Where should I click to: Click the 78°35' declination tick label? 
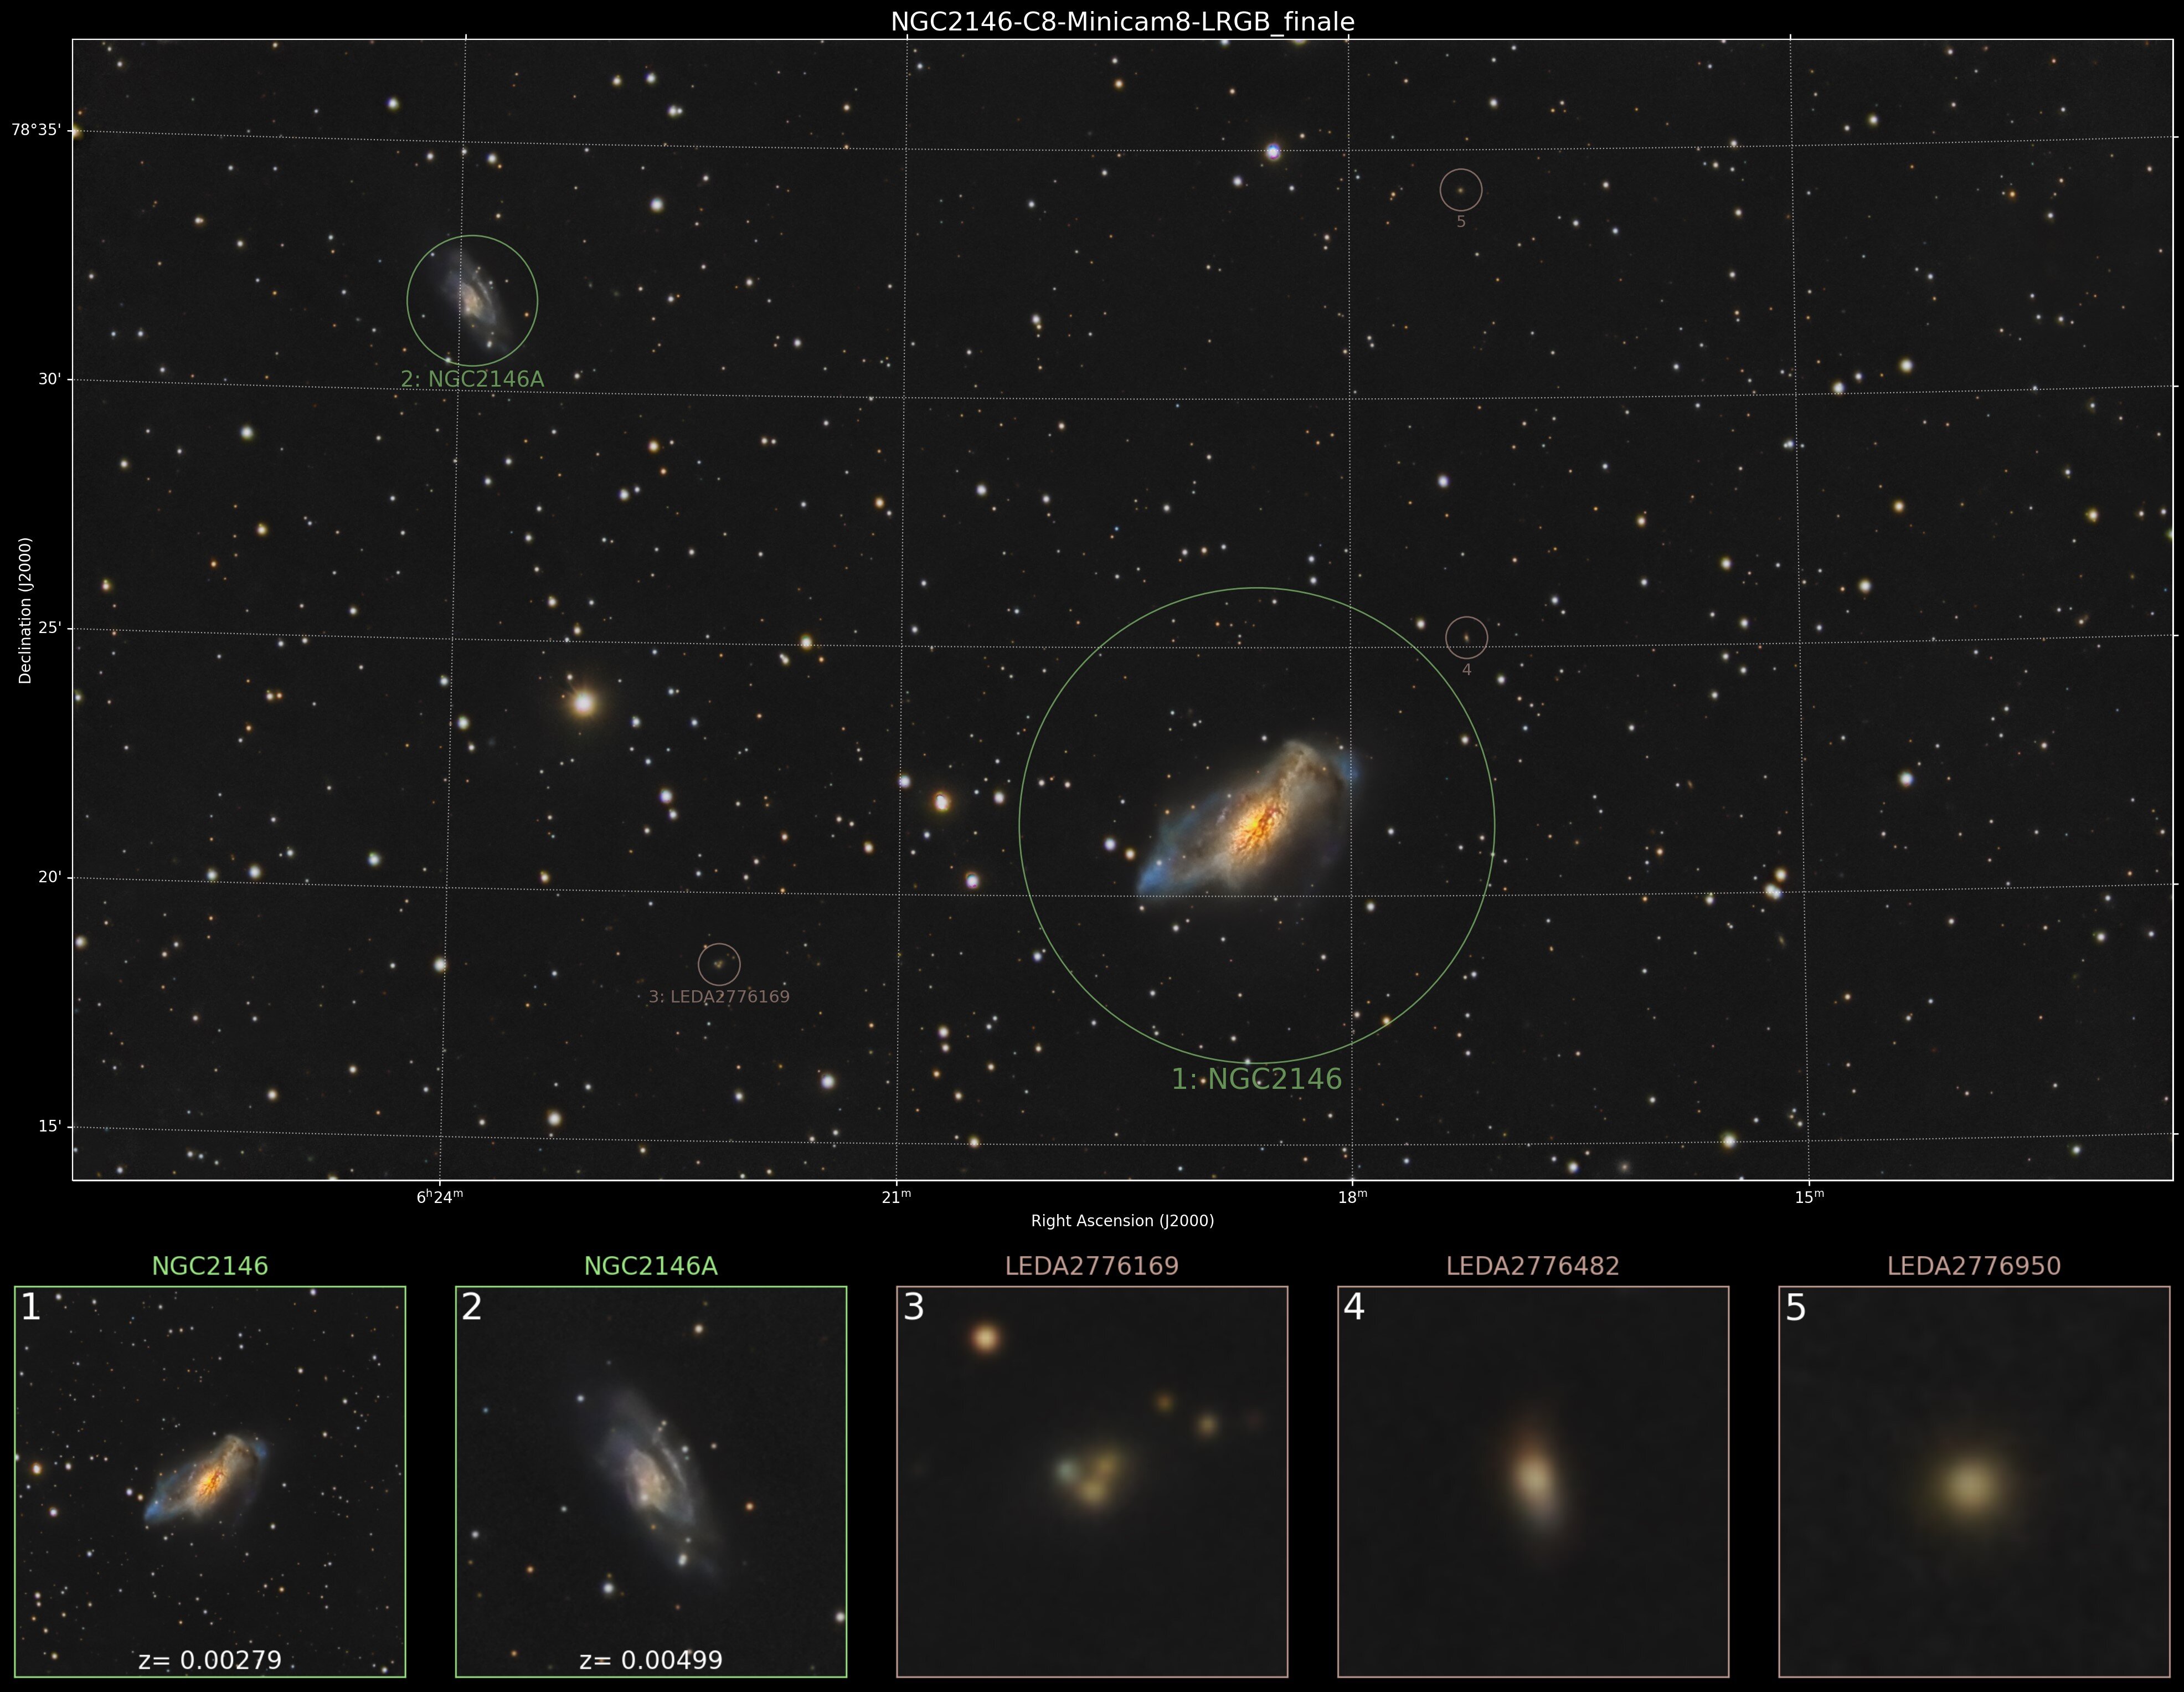point(36,130)
